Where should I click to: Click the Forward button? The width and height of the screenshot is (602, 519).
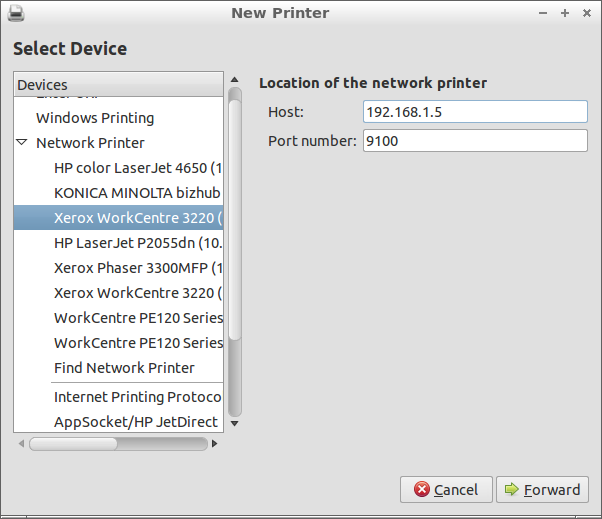coord(542,490)
